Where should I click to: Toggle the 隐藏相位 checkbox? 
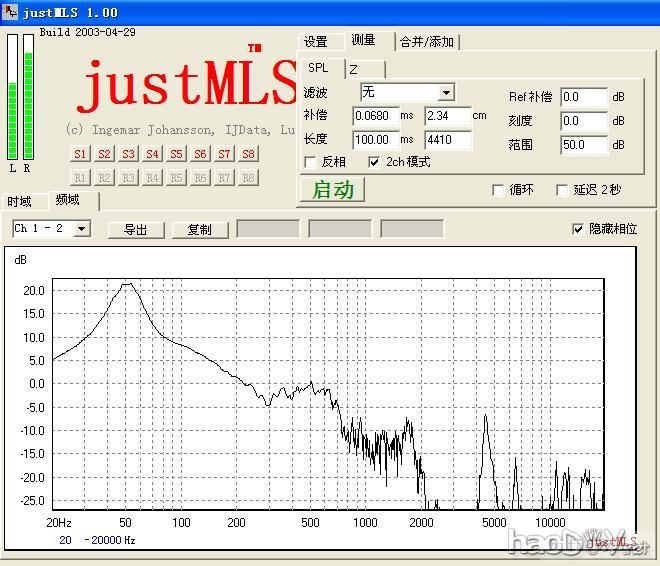[578, 229]
